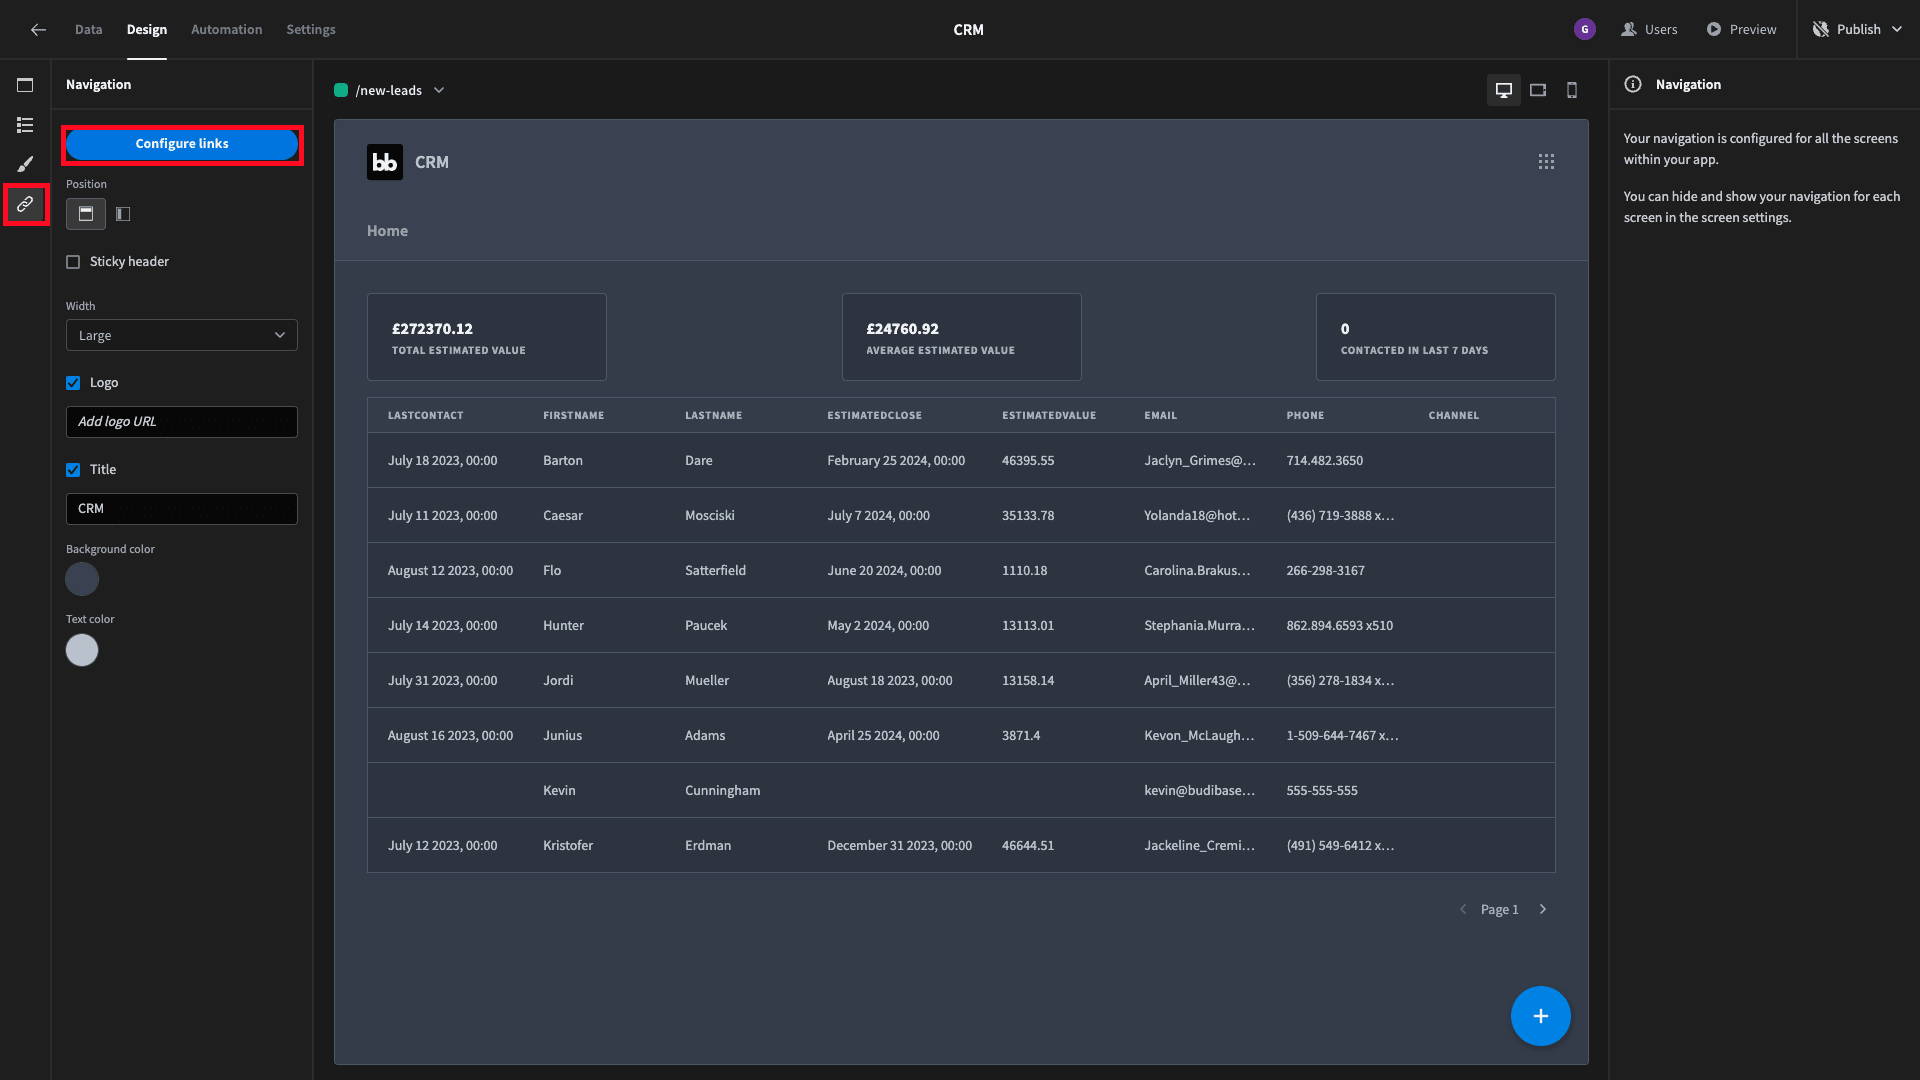This screenshot has height=1080, width=1920.
Task: Click the Home navigation link in preview
Action: click(x=387, y=231)
